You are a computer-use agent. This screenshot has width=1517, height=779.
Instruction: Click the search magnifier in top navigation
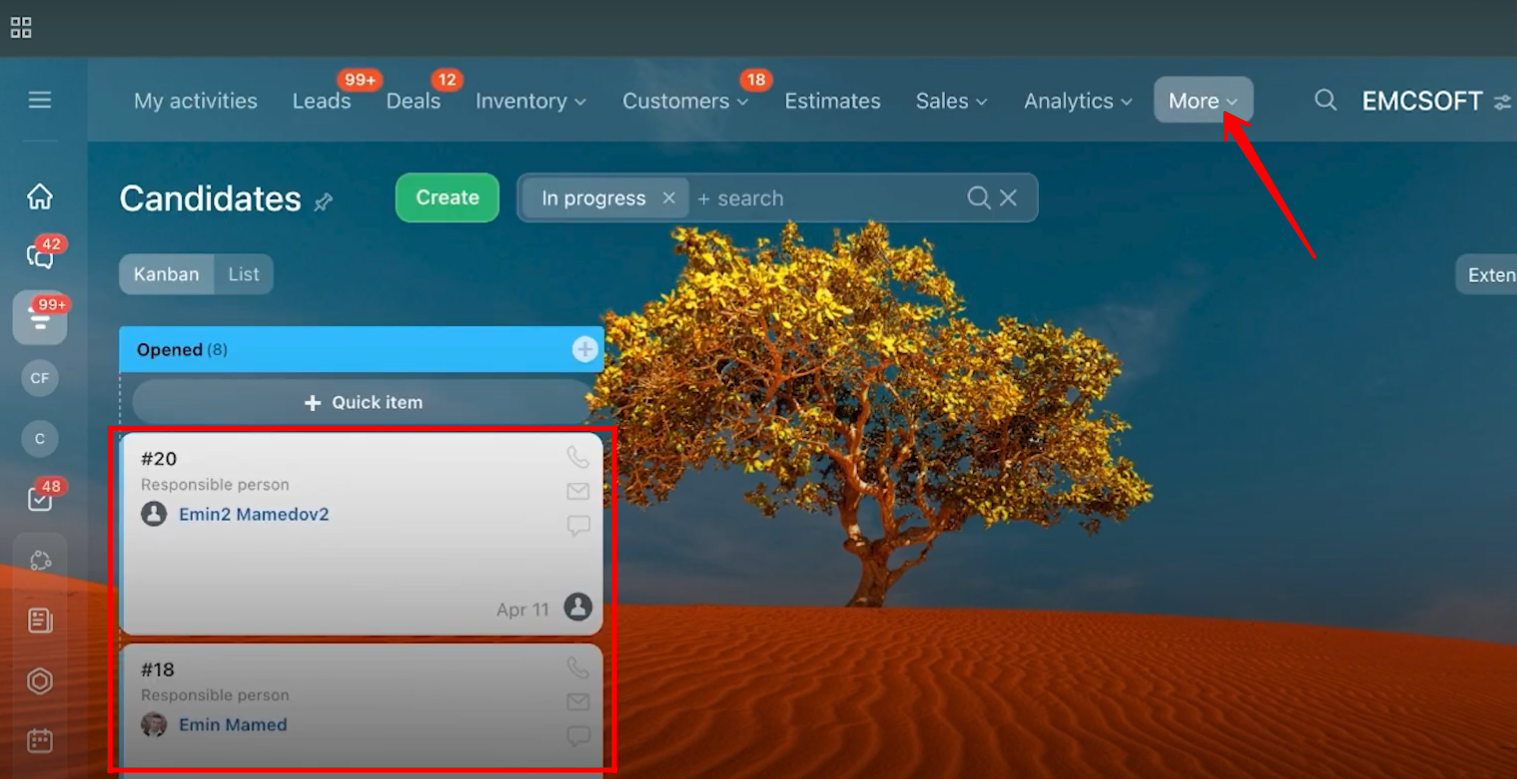click(1325, 100)
